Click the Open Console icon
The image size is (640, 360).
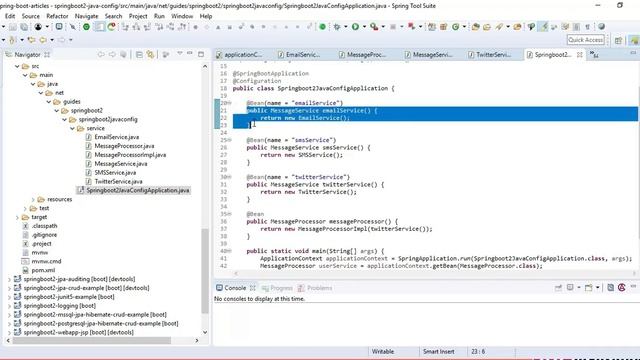tap(588, 288)
